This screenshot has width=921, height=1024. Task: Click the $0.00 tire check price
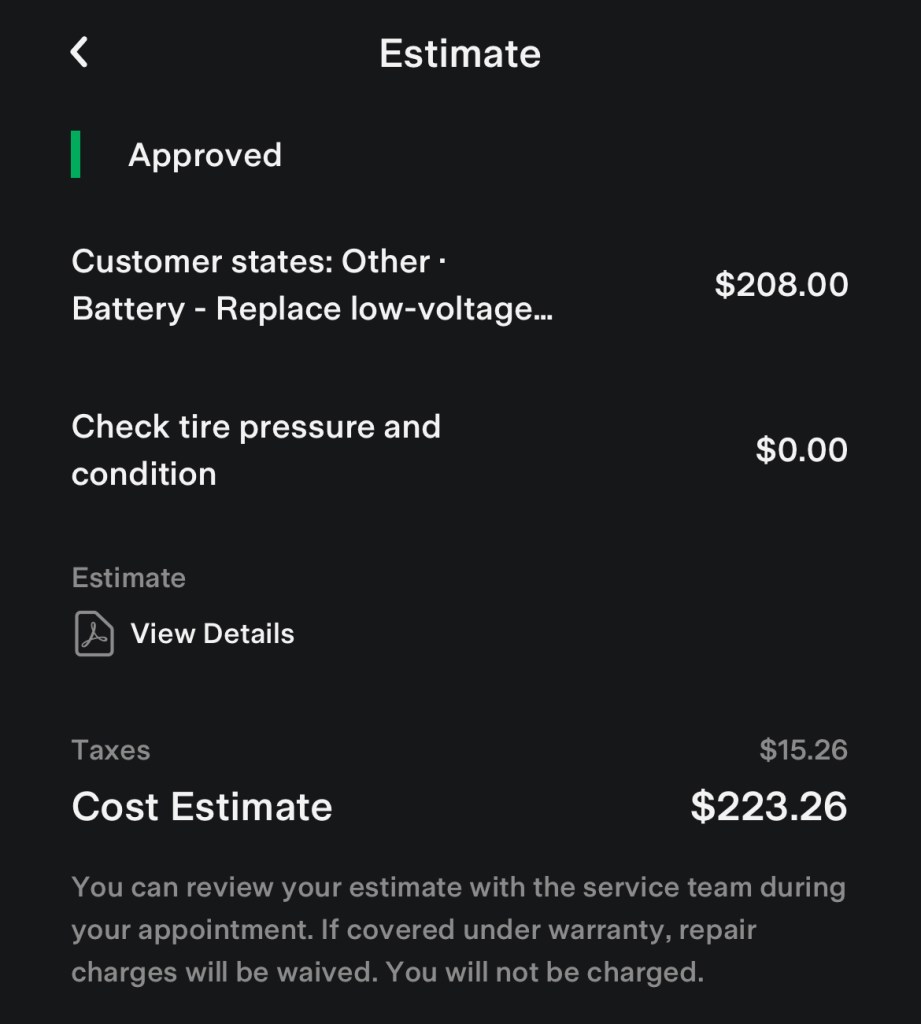[801, 450]
